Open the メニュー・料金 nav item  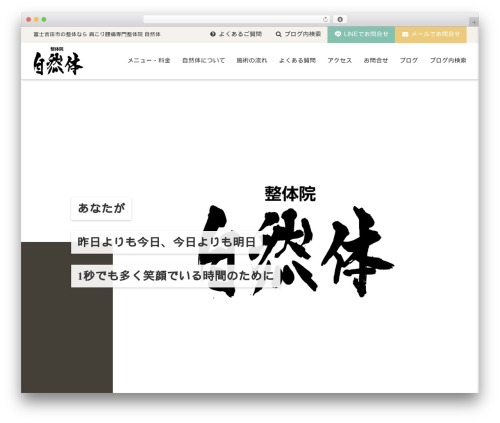149,61
